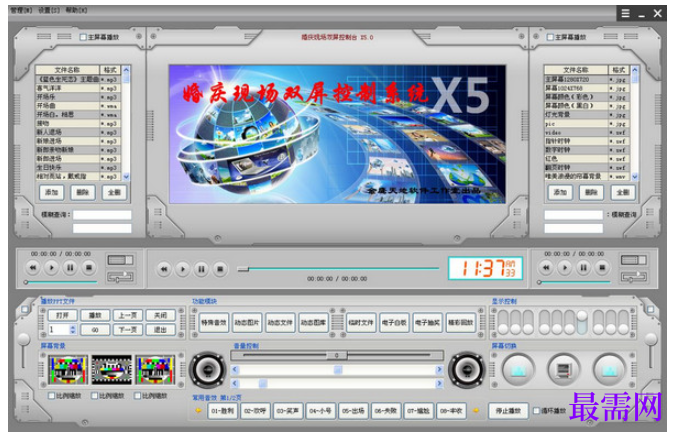Screen dimensions: 681x438
Task: Rewind the right screen player
Action: [546, 268]
